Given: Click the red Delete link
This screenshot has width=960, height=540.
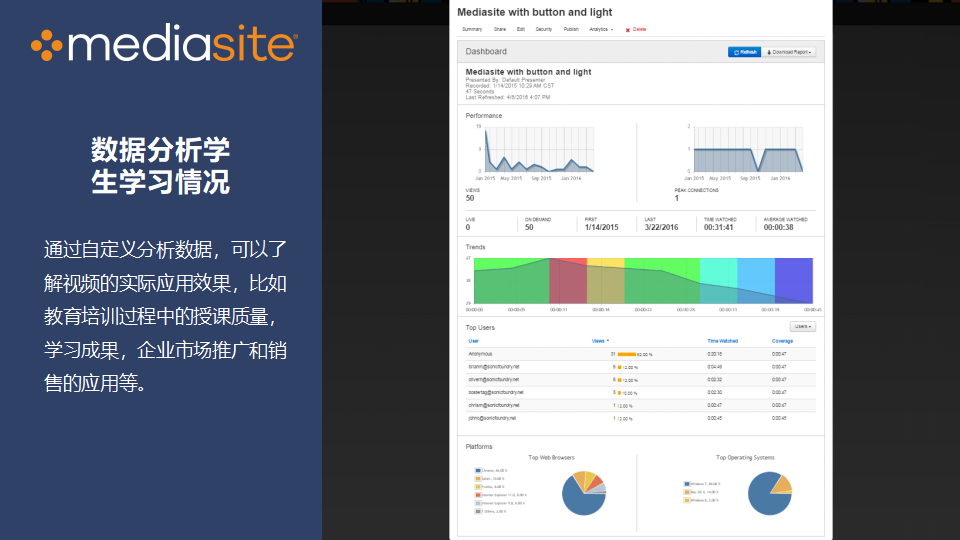Looking at the screenshot, I should coord(639,29).
